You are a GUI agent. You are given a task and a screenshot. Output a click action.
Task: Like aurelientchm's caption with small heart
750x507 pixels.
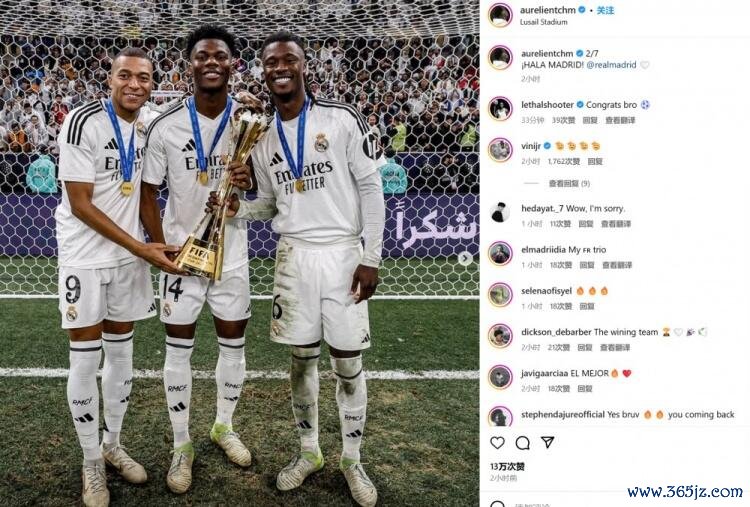click(x=645, y=65)
